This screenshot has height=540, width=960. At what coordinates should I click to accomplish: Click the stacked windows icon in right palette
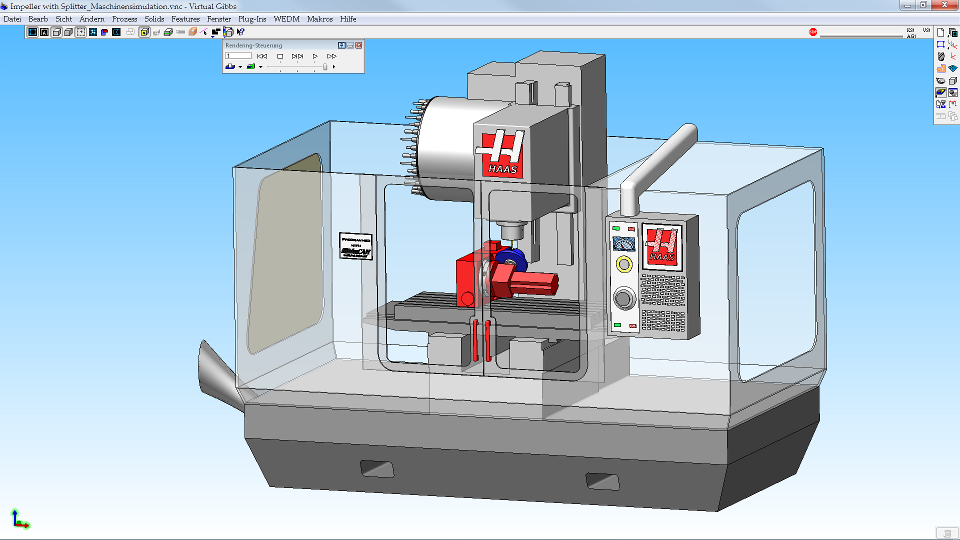pos(953,32)
